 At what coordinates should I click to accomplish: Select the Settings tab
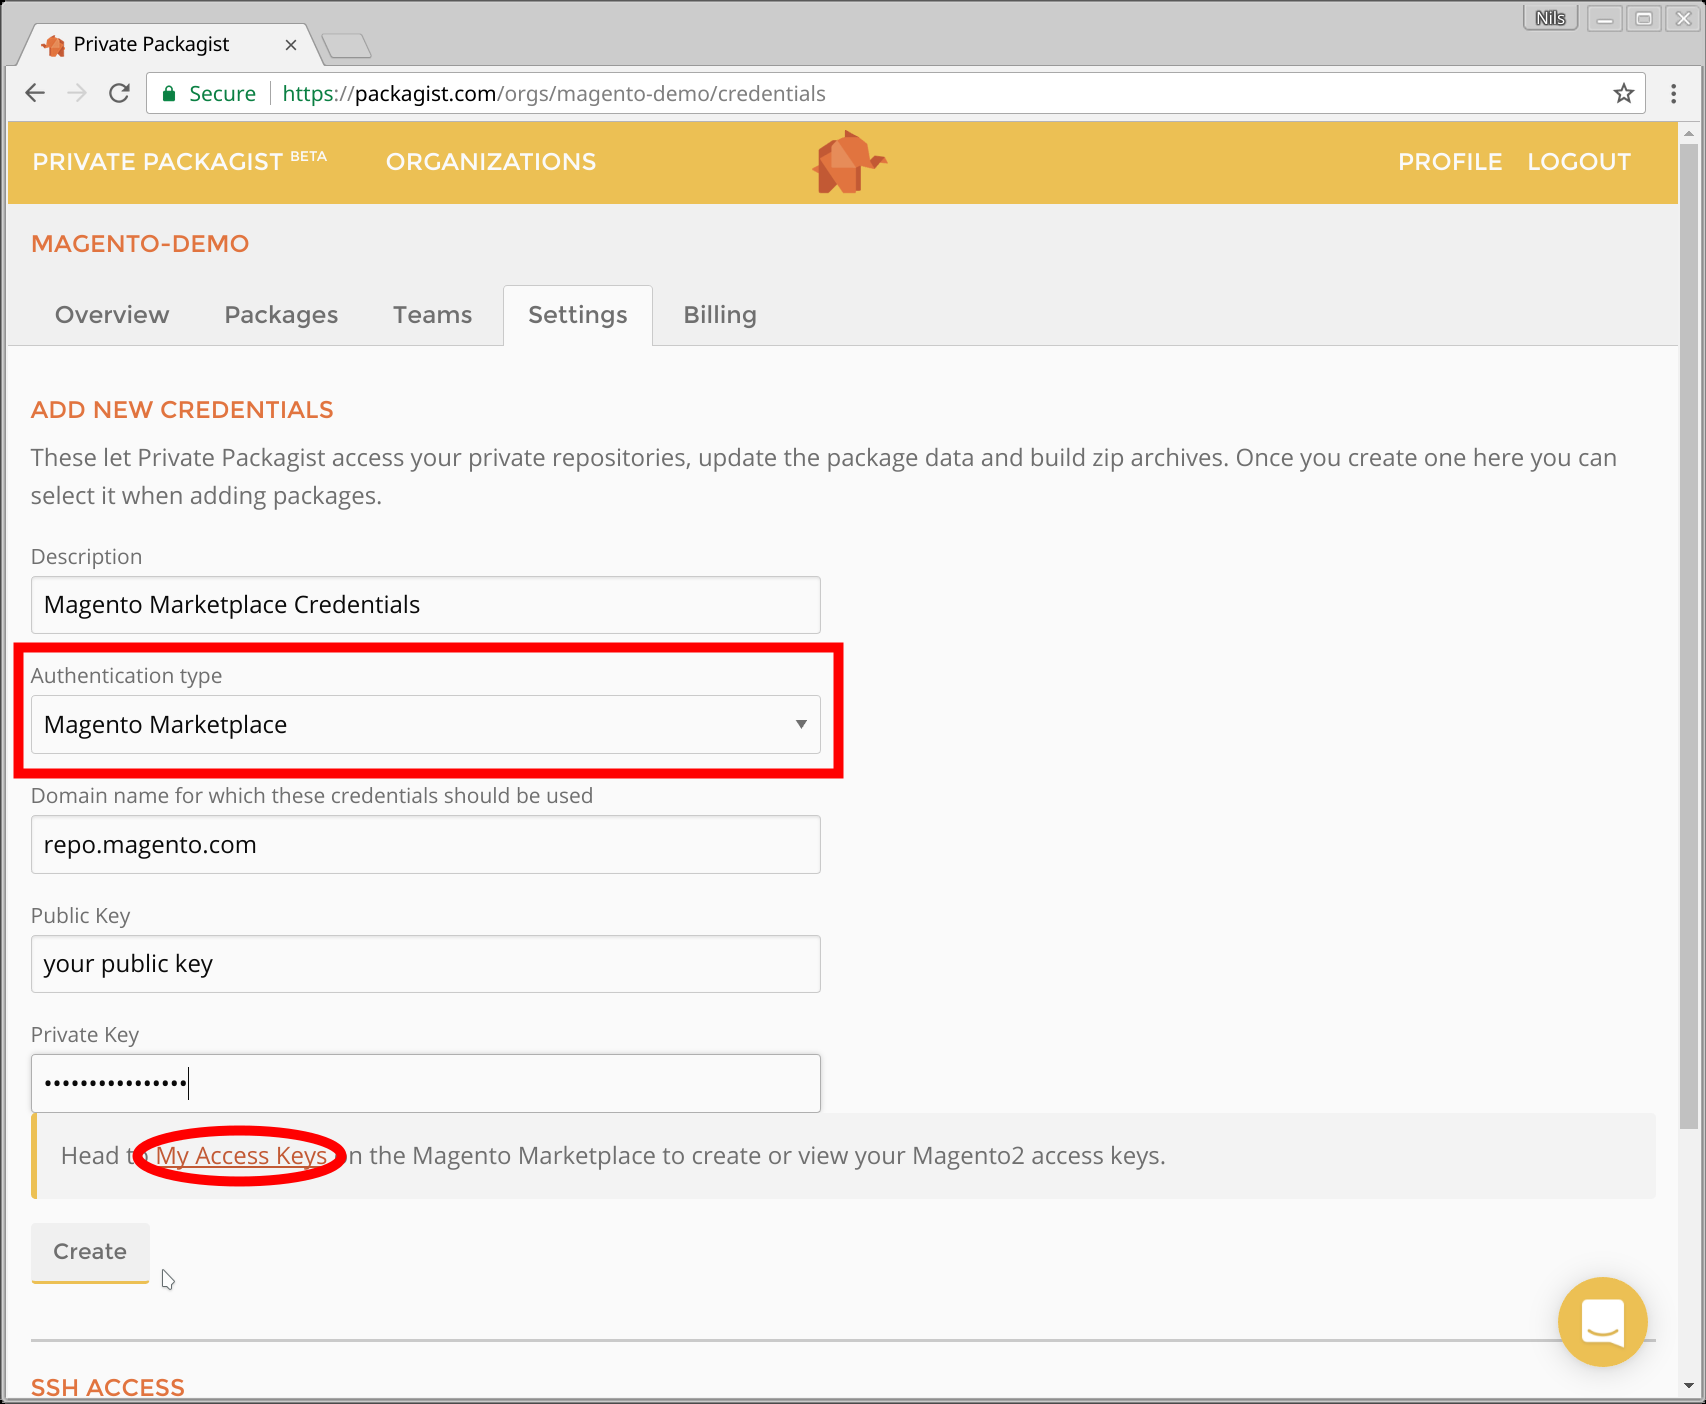pos(578,315)
